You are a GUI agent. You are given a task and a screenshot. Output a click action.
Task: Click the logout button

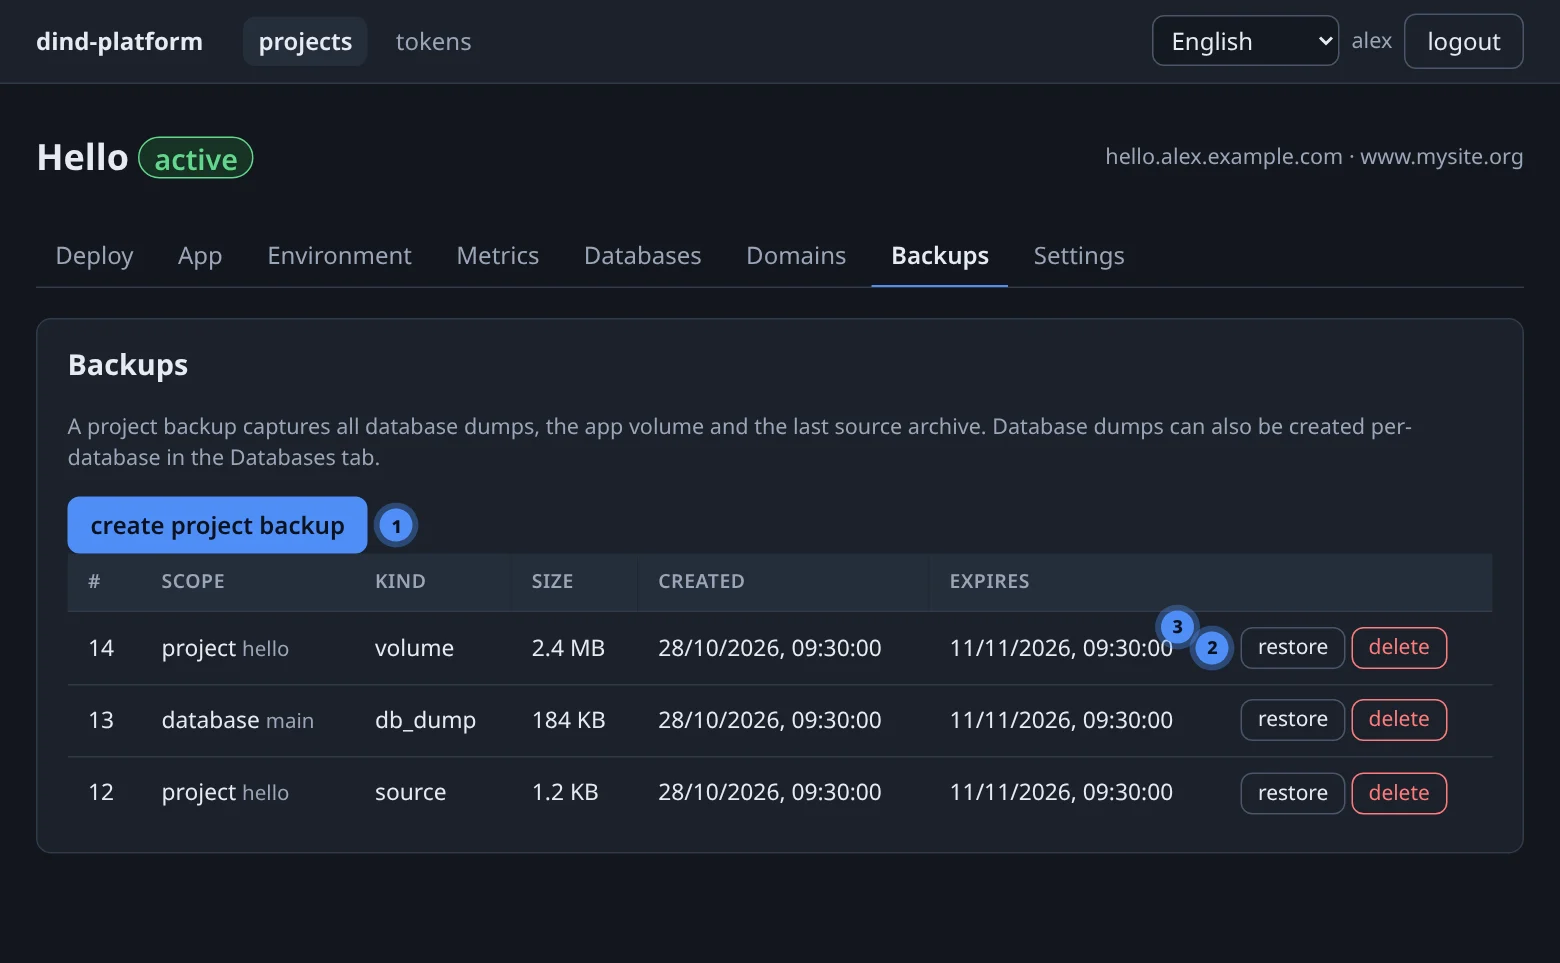point(1463,41)
